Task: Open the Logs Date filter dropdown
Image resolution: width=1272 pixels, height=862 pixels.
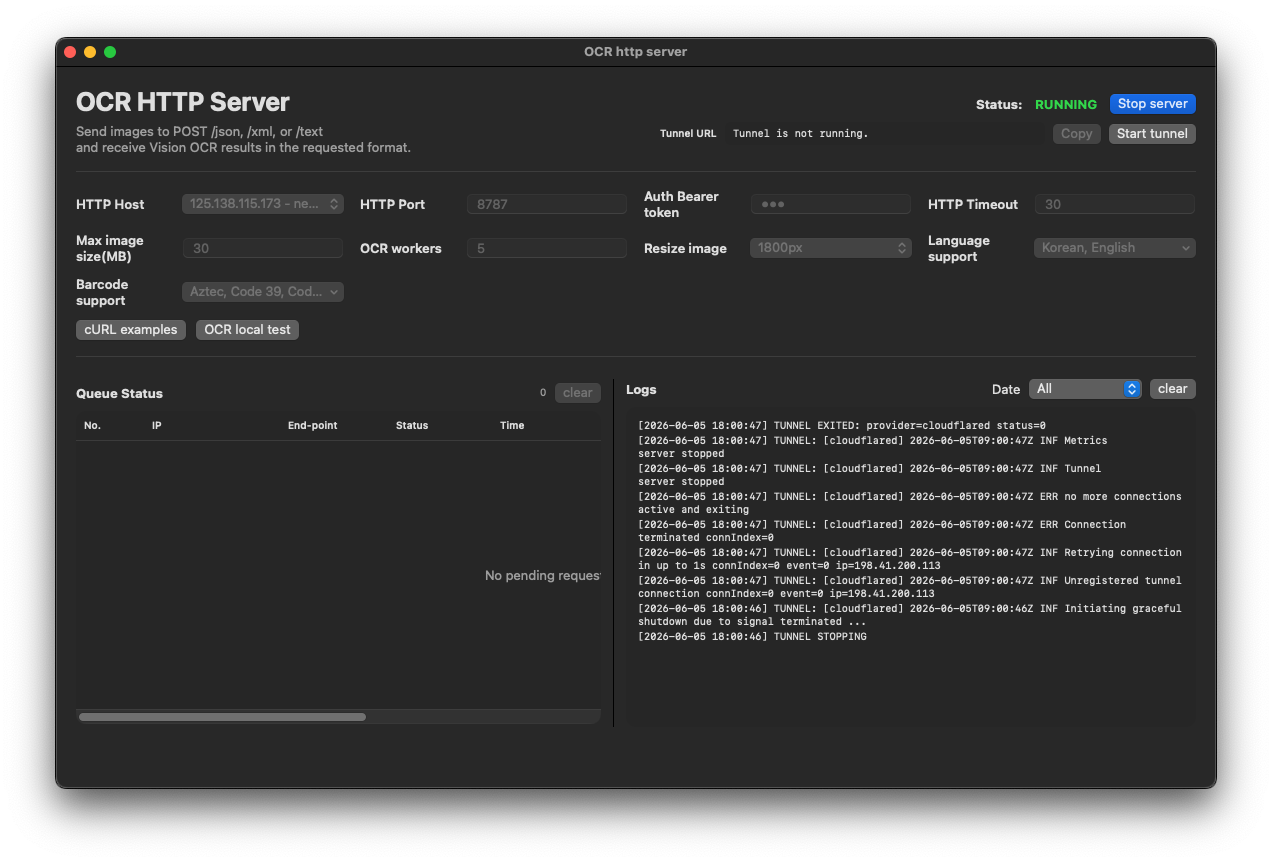Action: 1085,388
